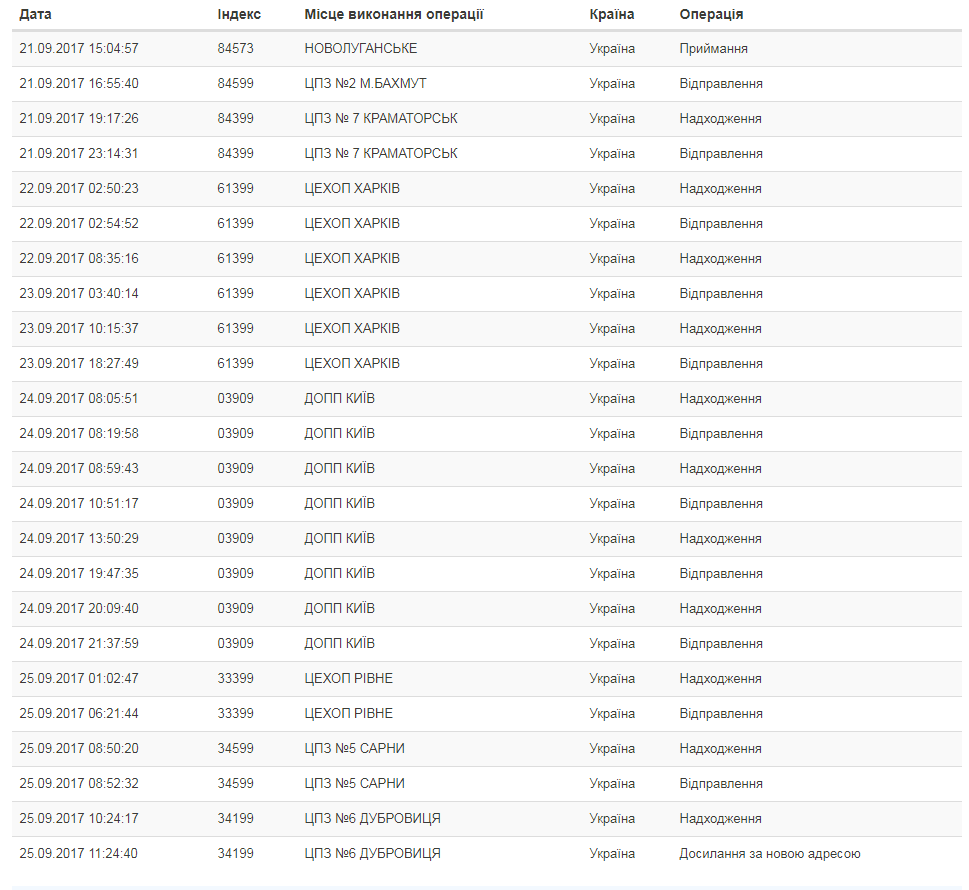Click the Місце виконання операції column header
The height and width of the screenshot is (890, 969).
point(394,15)
